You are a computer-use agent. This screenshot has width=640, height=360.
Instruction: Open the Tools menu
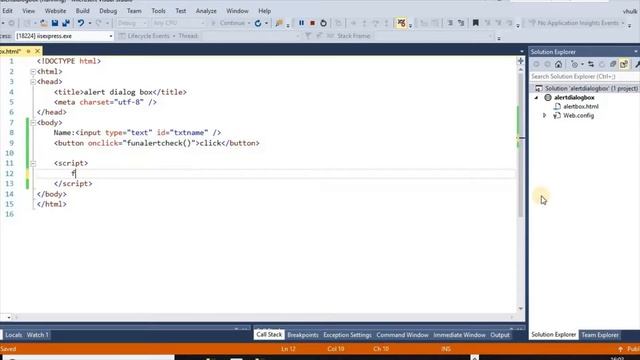(x=158, y=11)
